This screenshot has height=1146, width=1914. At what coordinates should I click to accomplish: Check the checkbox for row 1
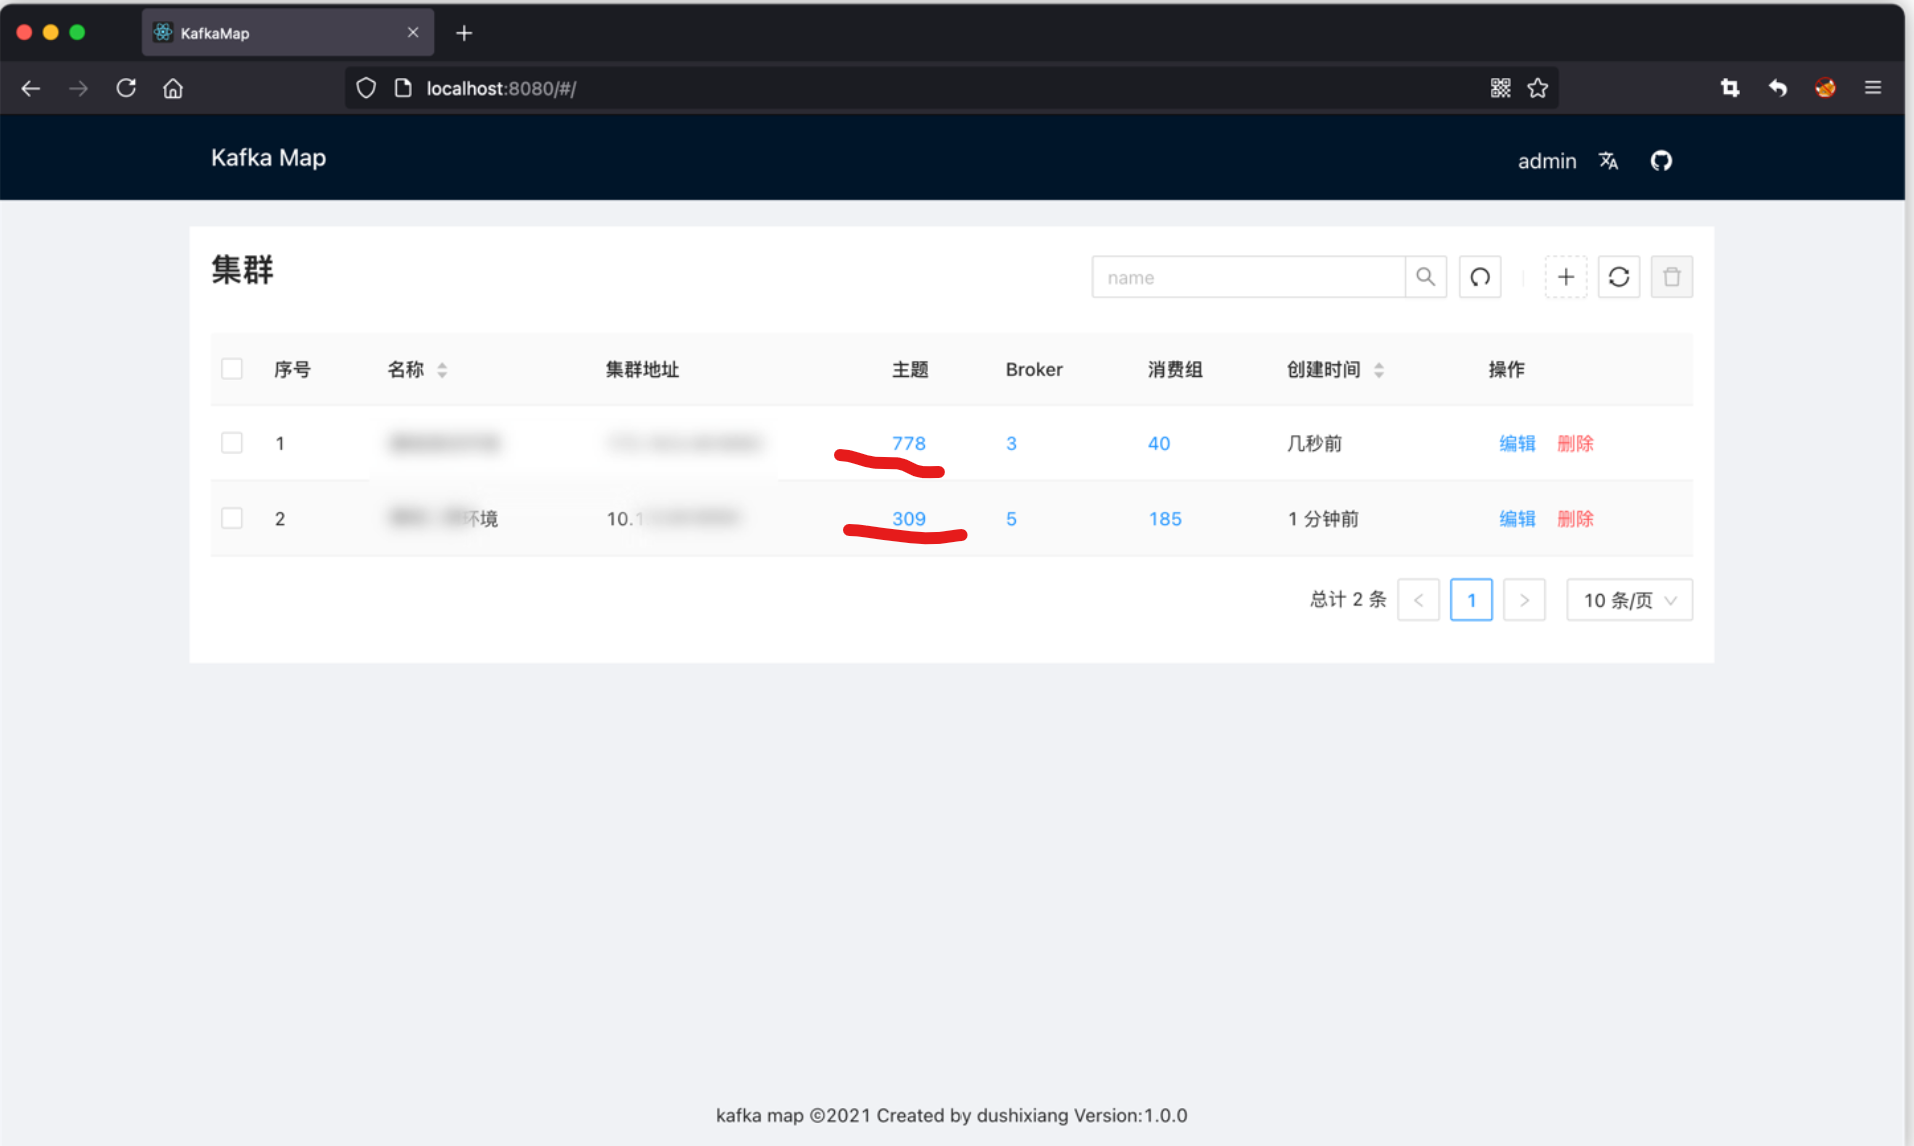click(x=232, y=443)
